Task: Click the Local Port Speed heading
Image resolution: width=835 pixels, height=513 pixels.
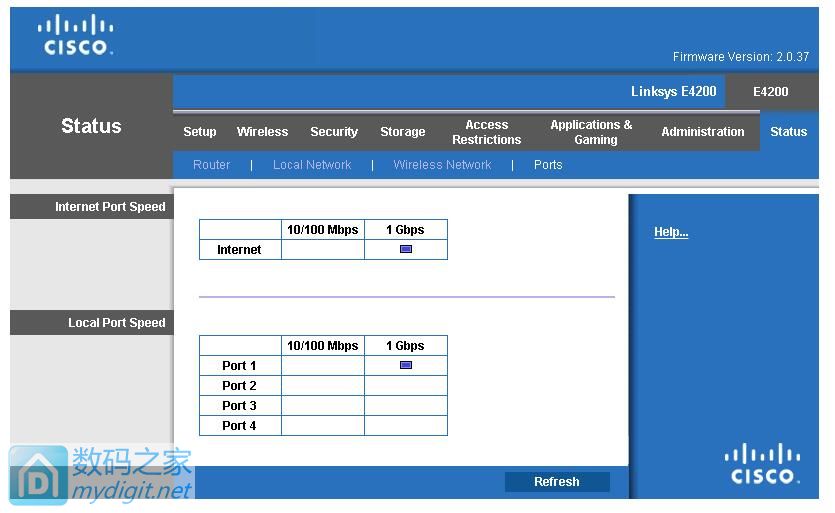Action: pyautogui.click(x=117, y=323)
